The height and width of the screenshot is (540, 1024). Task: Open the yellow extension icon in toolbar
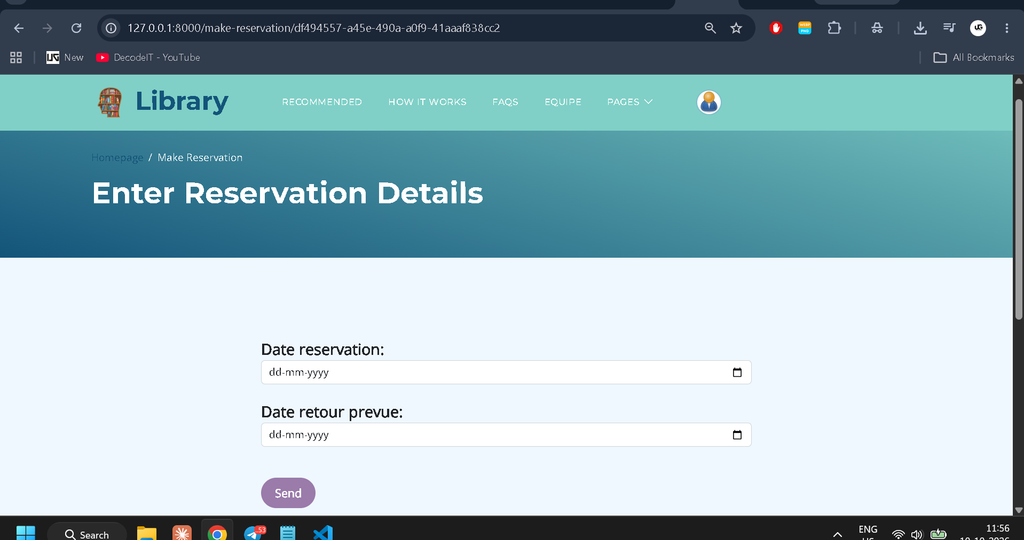pos(805,28)
